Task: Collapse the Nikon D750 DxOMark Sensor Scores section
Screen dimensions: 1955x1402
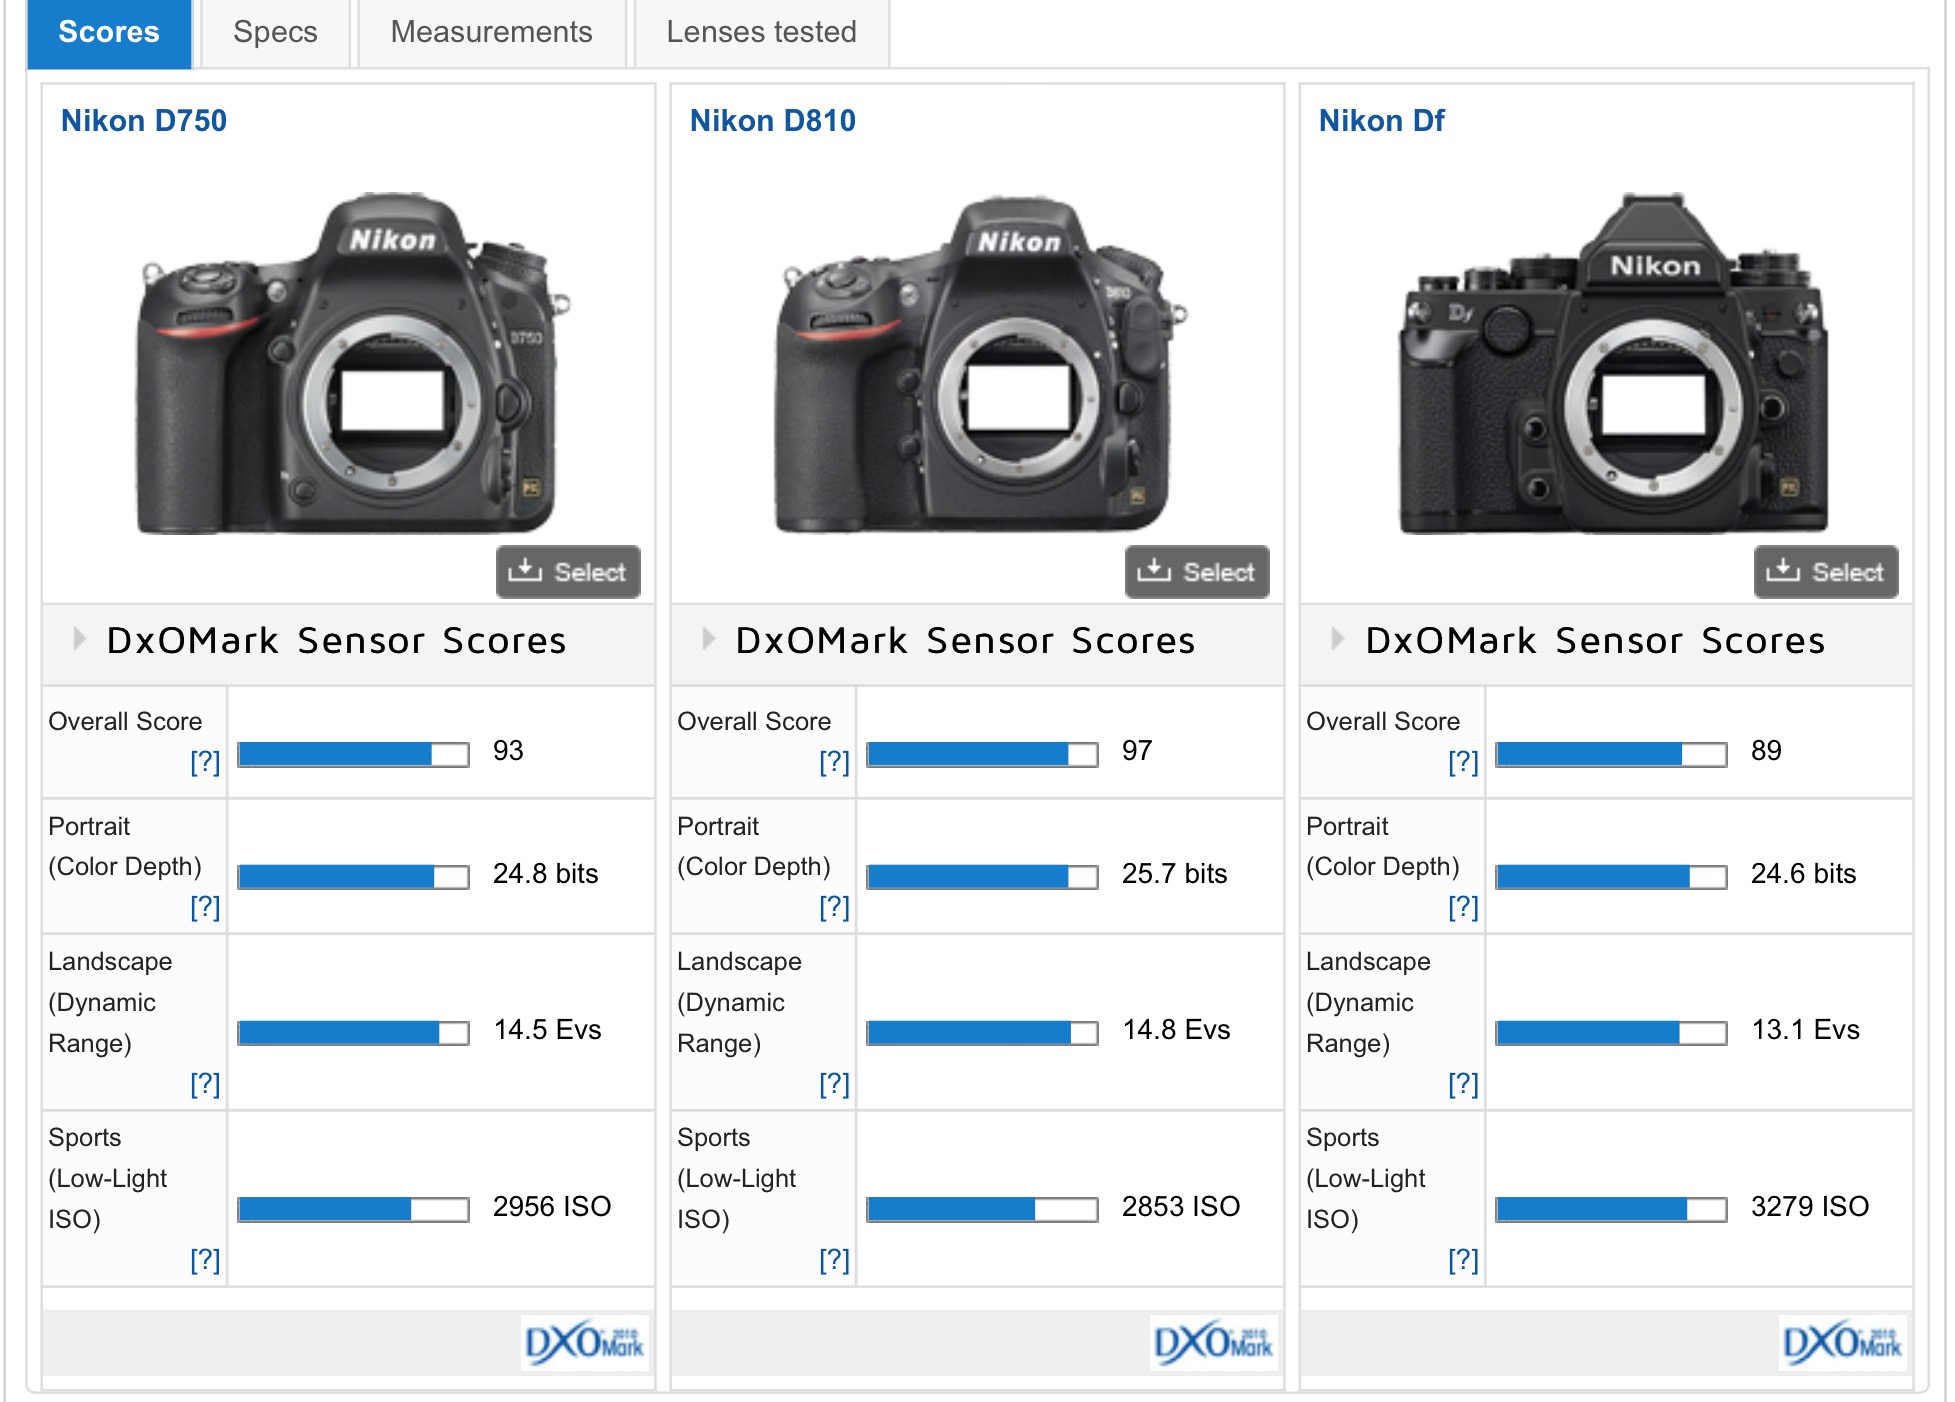Action: 80,639
